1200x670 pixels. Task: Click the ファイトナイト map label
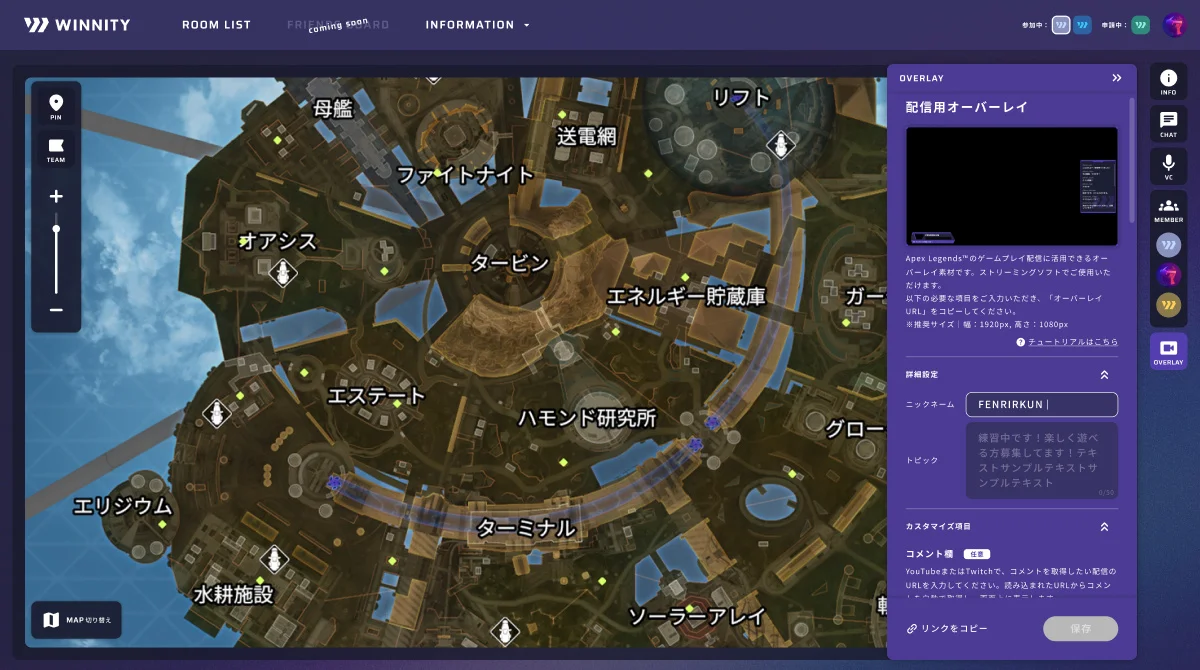tap(466, 175)
